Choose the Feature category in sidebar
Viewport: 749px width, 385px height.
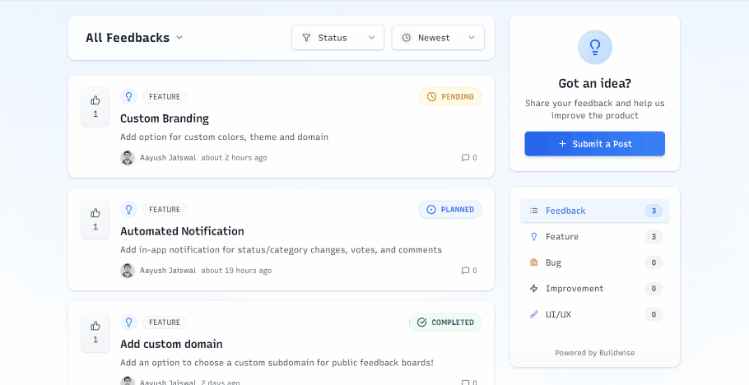click(595, 236)
